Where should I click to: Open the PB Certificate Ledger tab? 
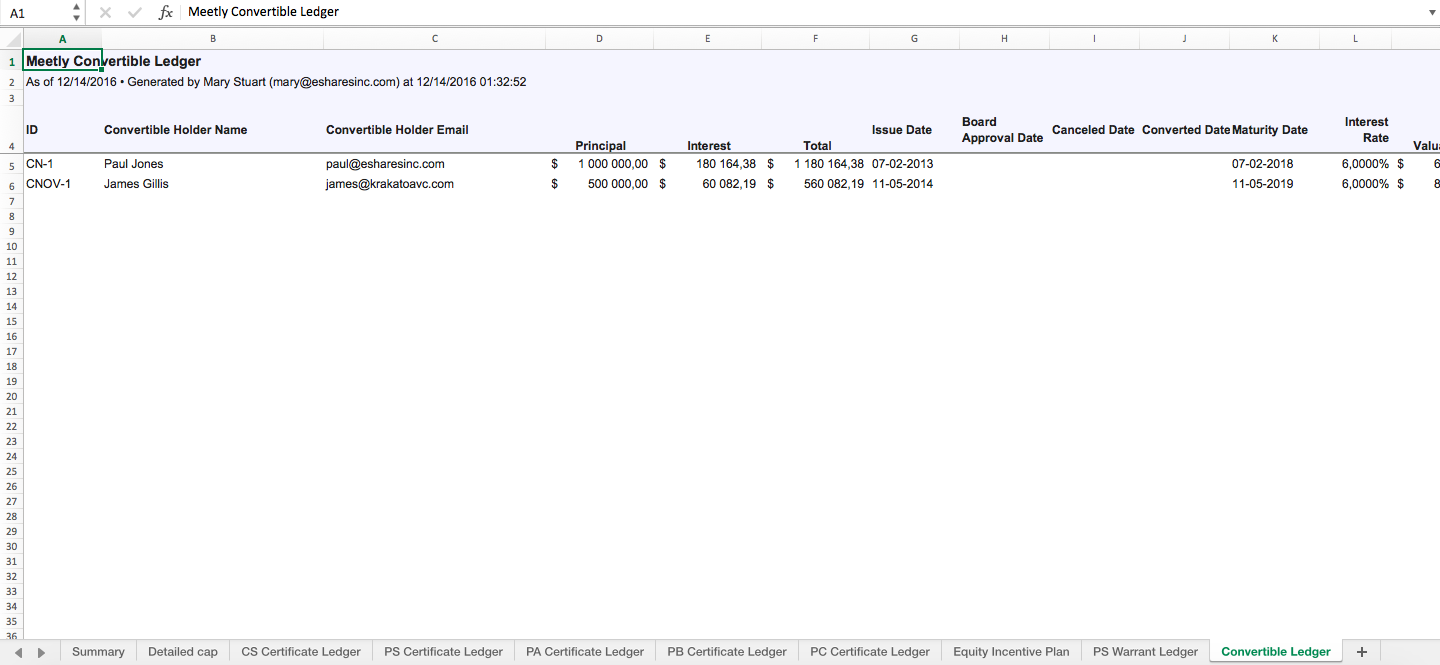(x=727, y=652)
